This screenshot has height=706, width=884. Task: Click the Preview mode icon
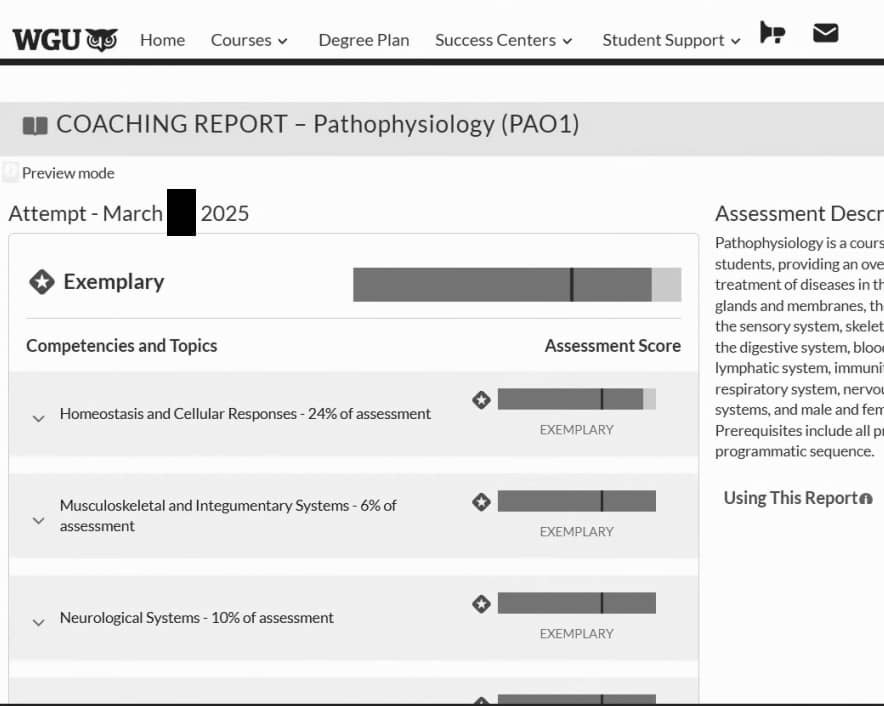10,171
